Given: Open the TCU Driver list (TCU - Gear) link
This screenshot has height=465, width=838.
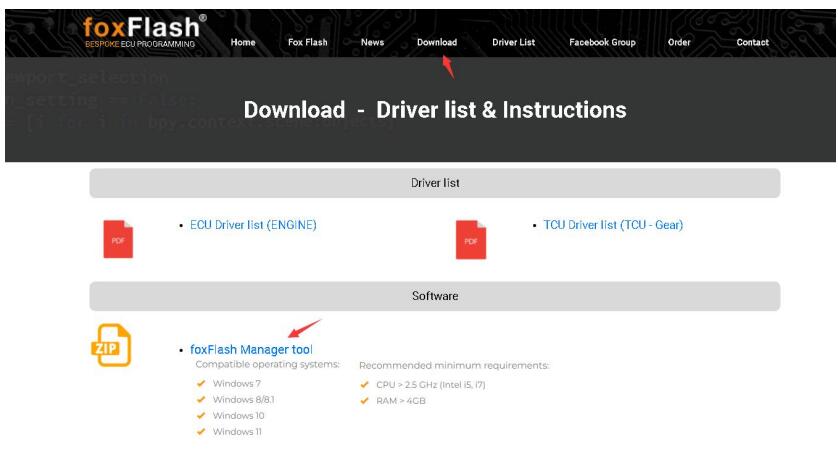Looking at the screenshot, I should coord(613,225).
